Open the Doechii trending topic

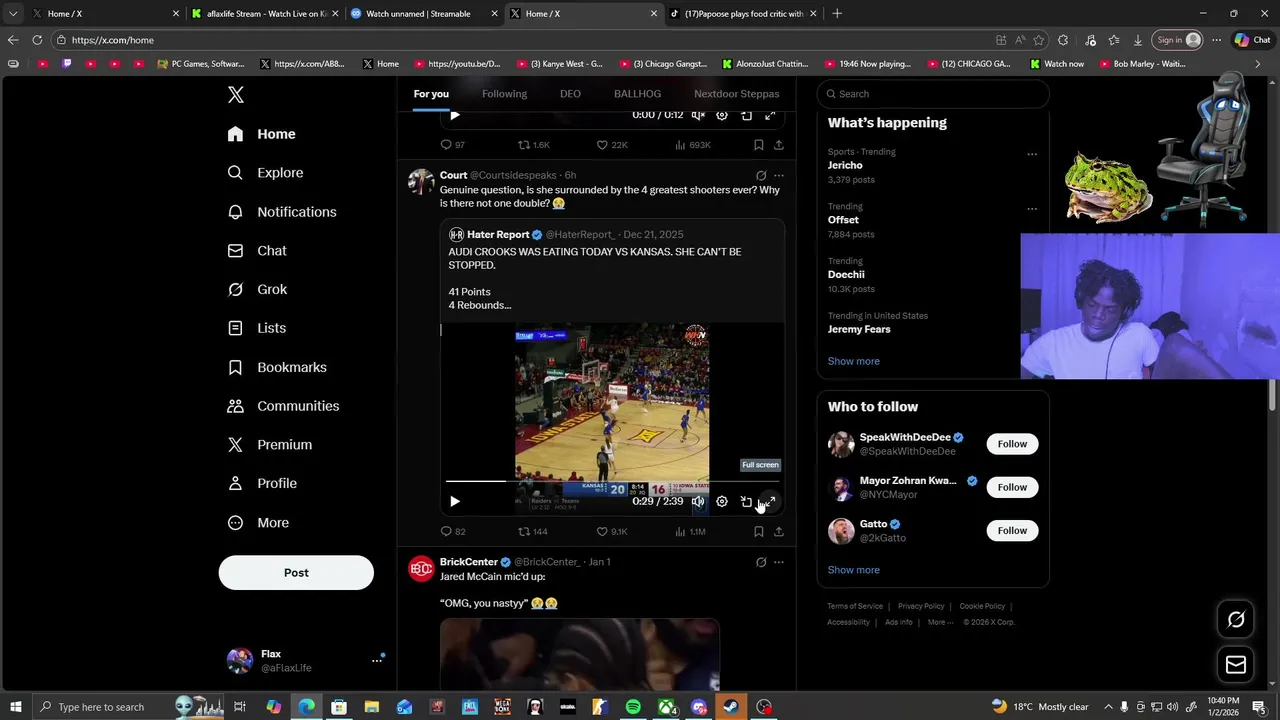[933, 274]
